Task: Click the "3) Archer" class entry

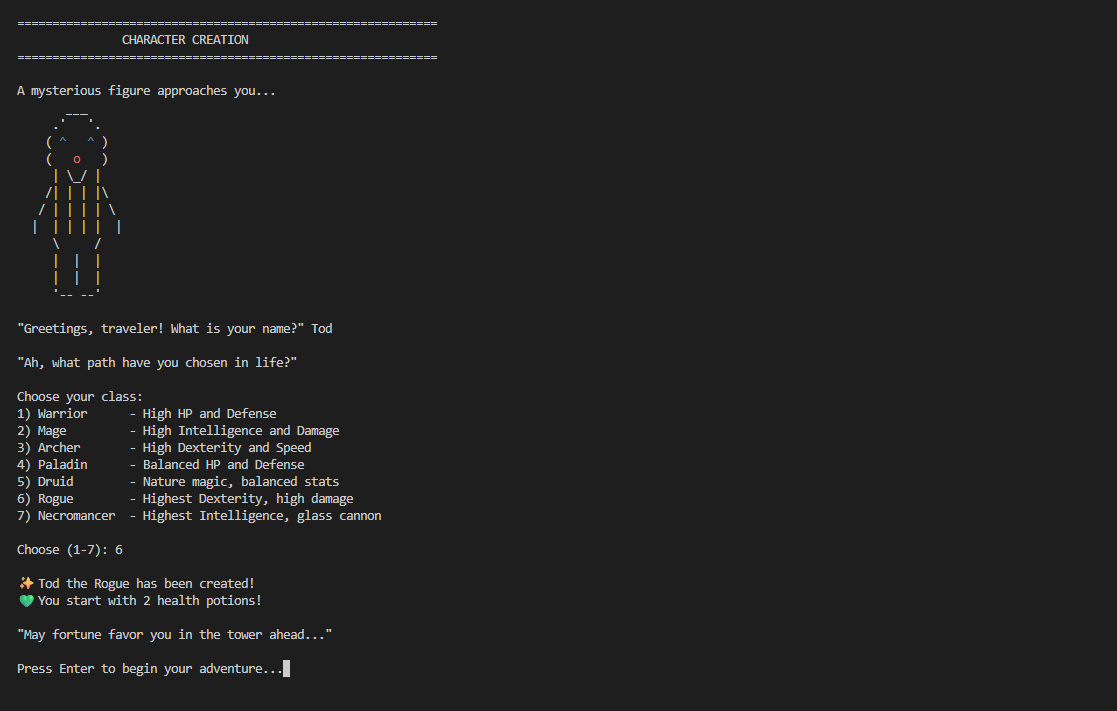Action: pyautogui.click(x=49, y=448)
